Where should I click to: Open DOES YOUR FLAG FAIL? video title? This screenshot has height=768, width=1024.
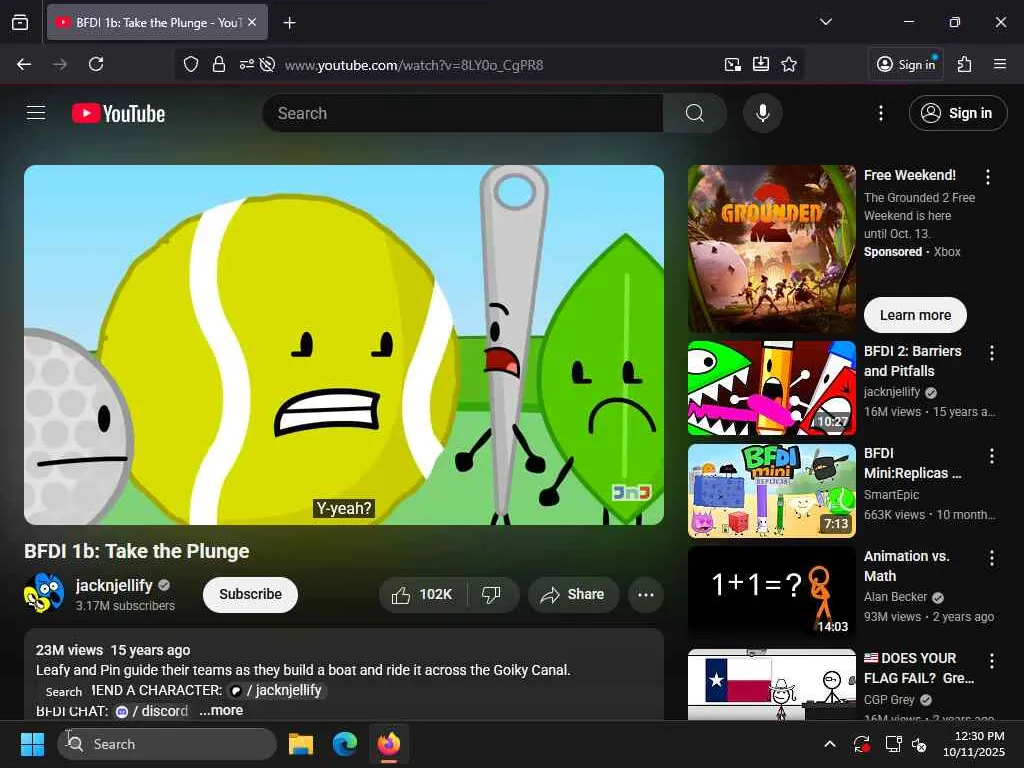[x=918, y=667]
